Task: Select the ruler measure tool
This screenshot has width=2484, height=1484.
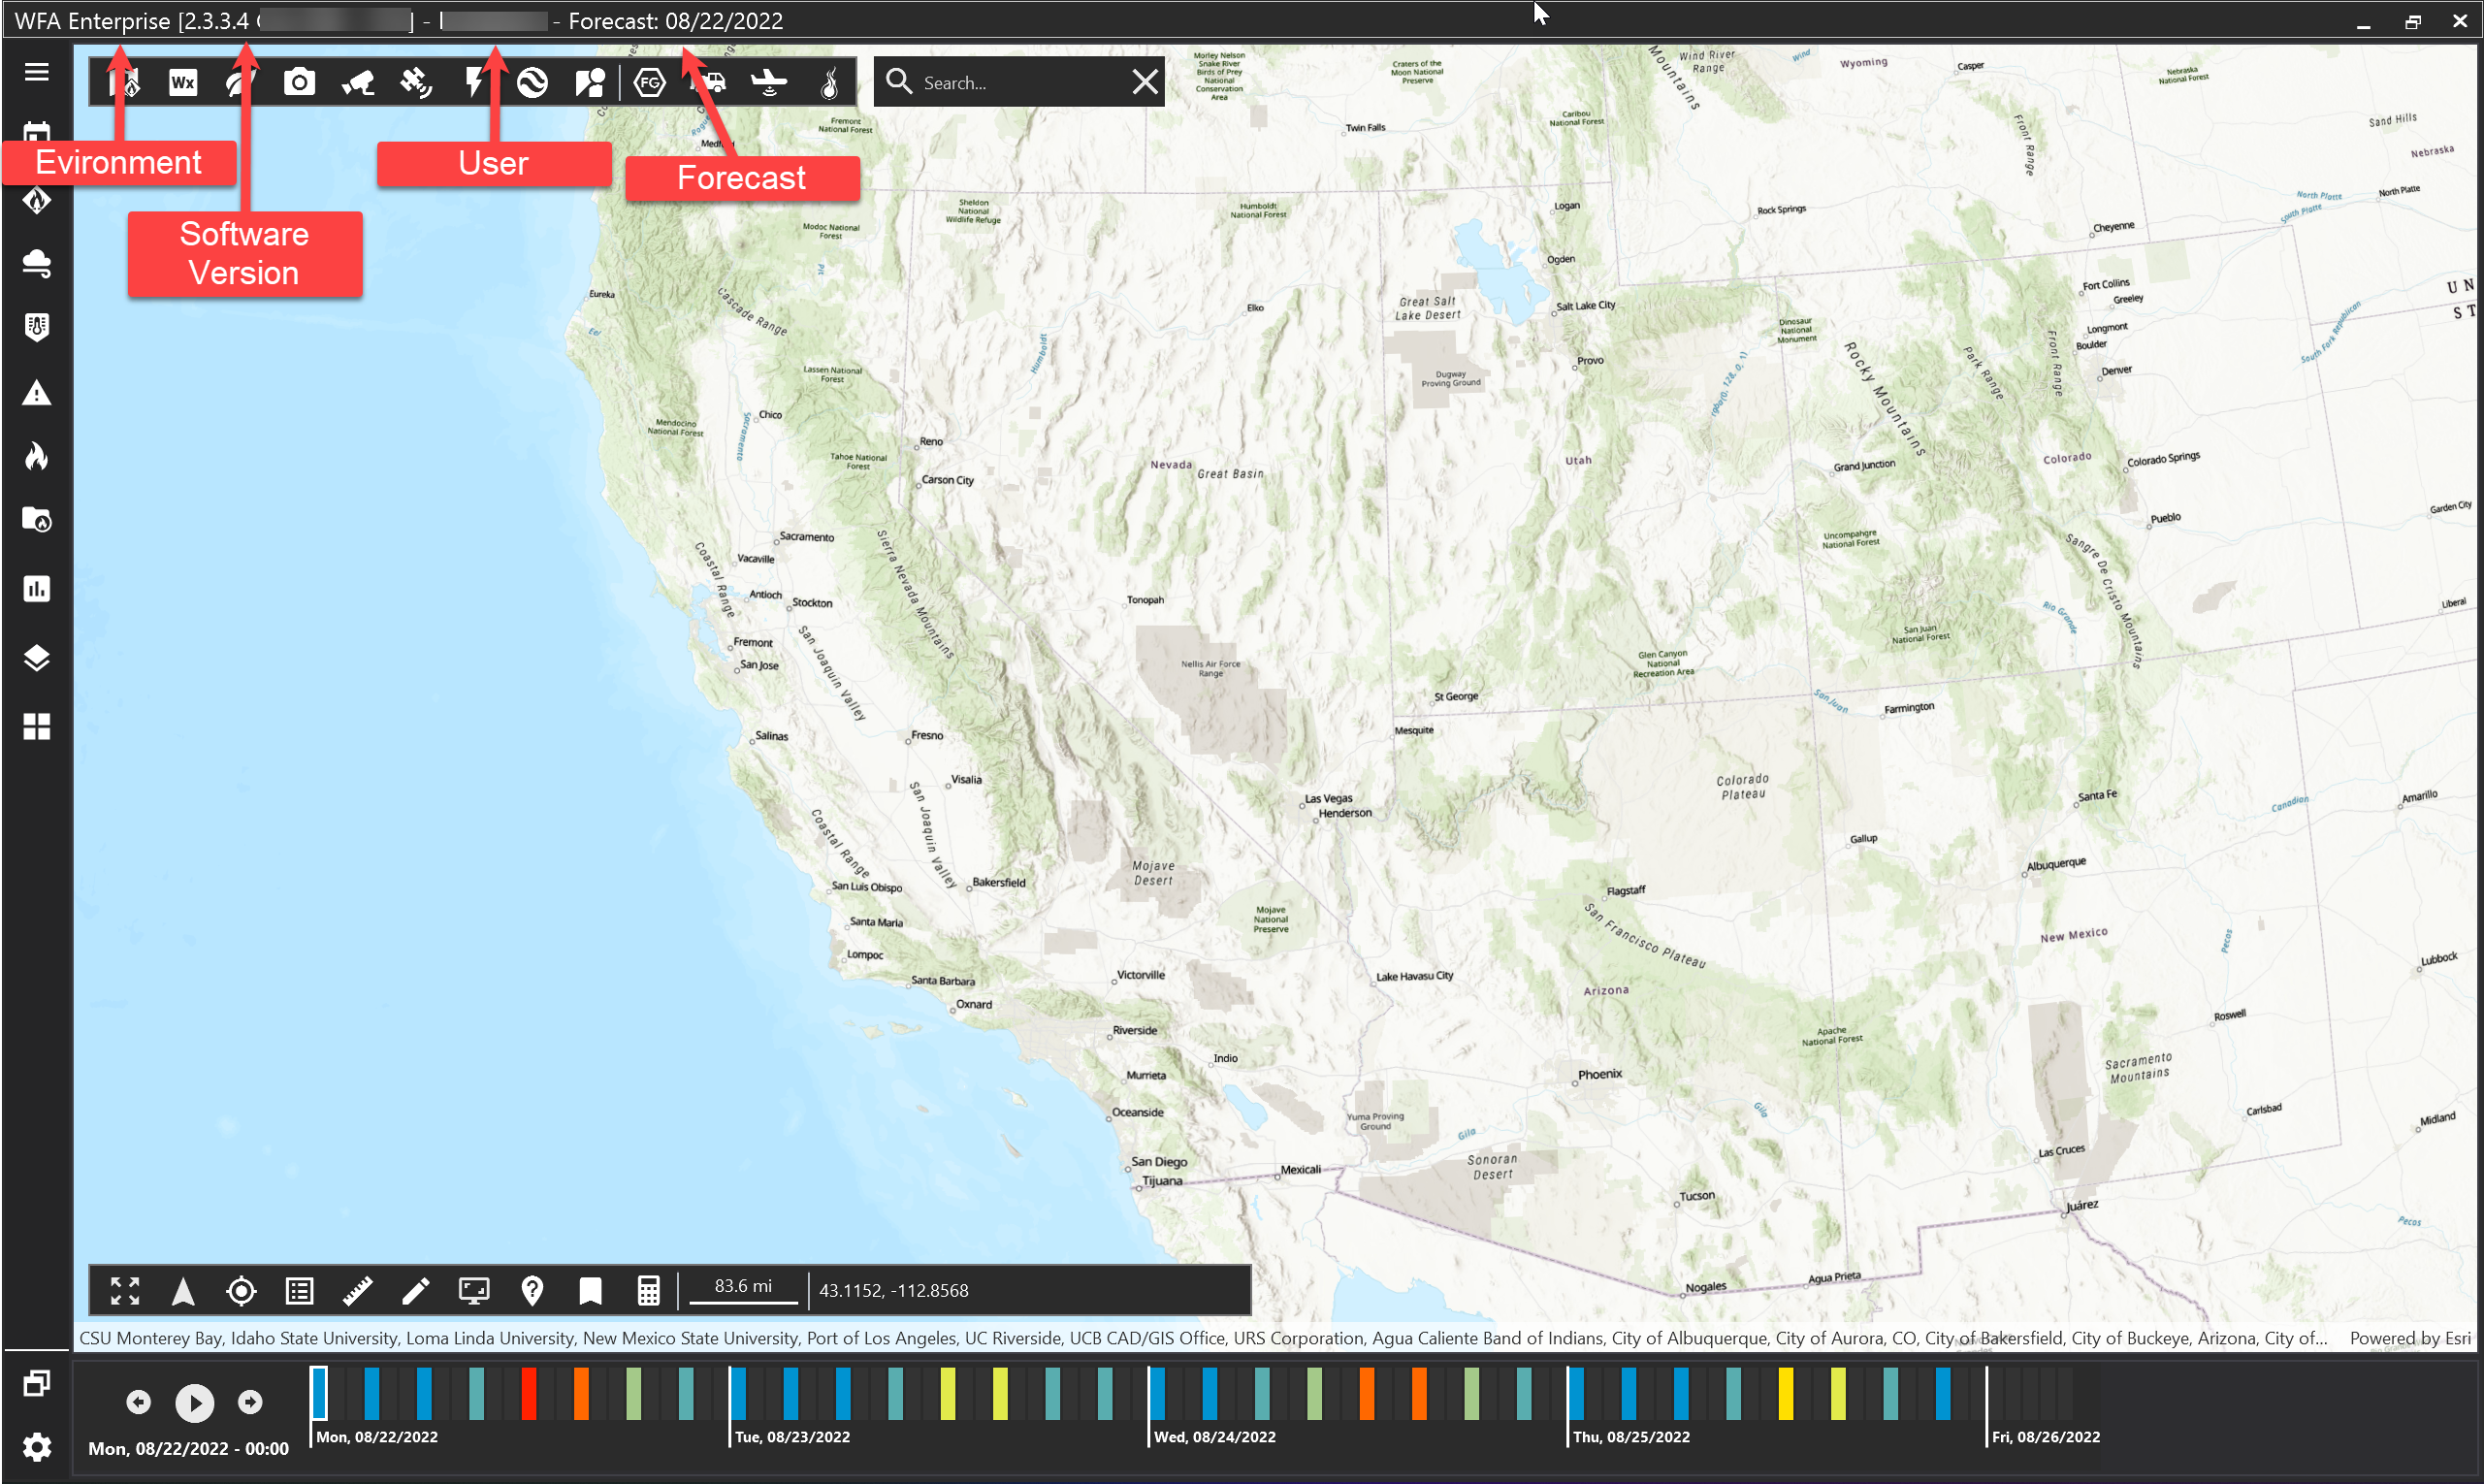Action: (x=357, y=1290)
